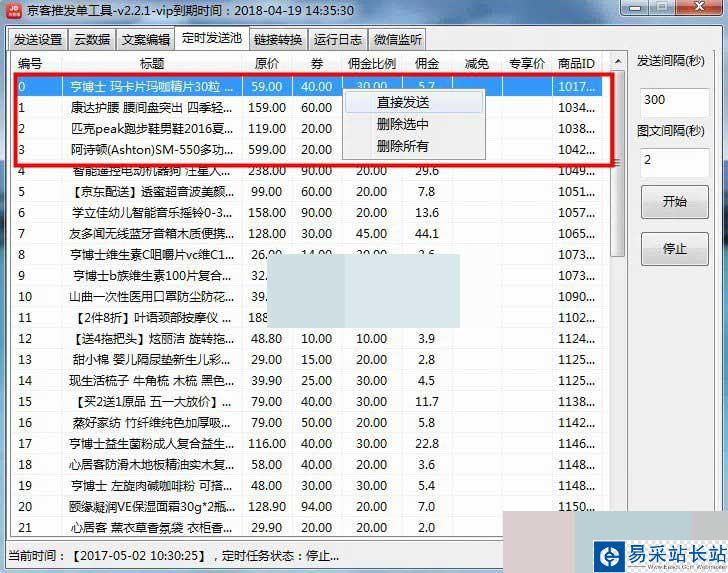Viewport: 728px width, 573px height.
Task: Click commission ratio 45.00 in row 7
Action: pyautogui.click(x=371, y=234)
